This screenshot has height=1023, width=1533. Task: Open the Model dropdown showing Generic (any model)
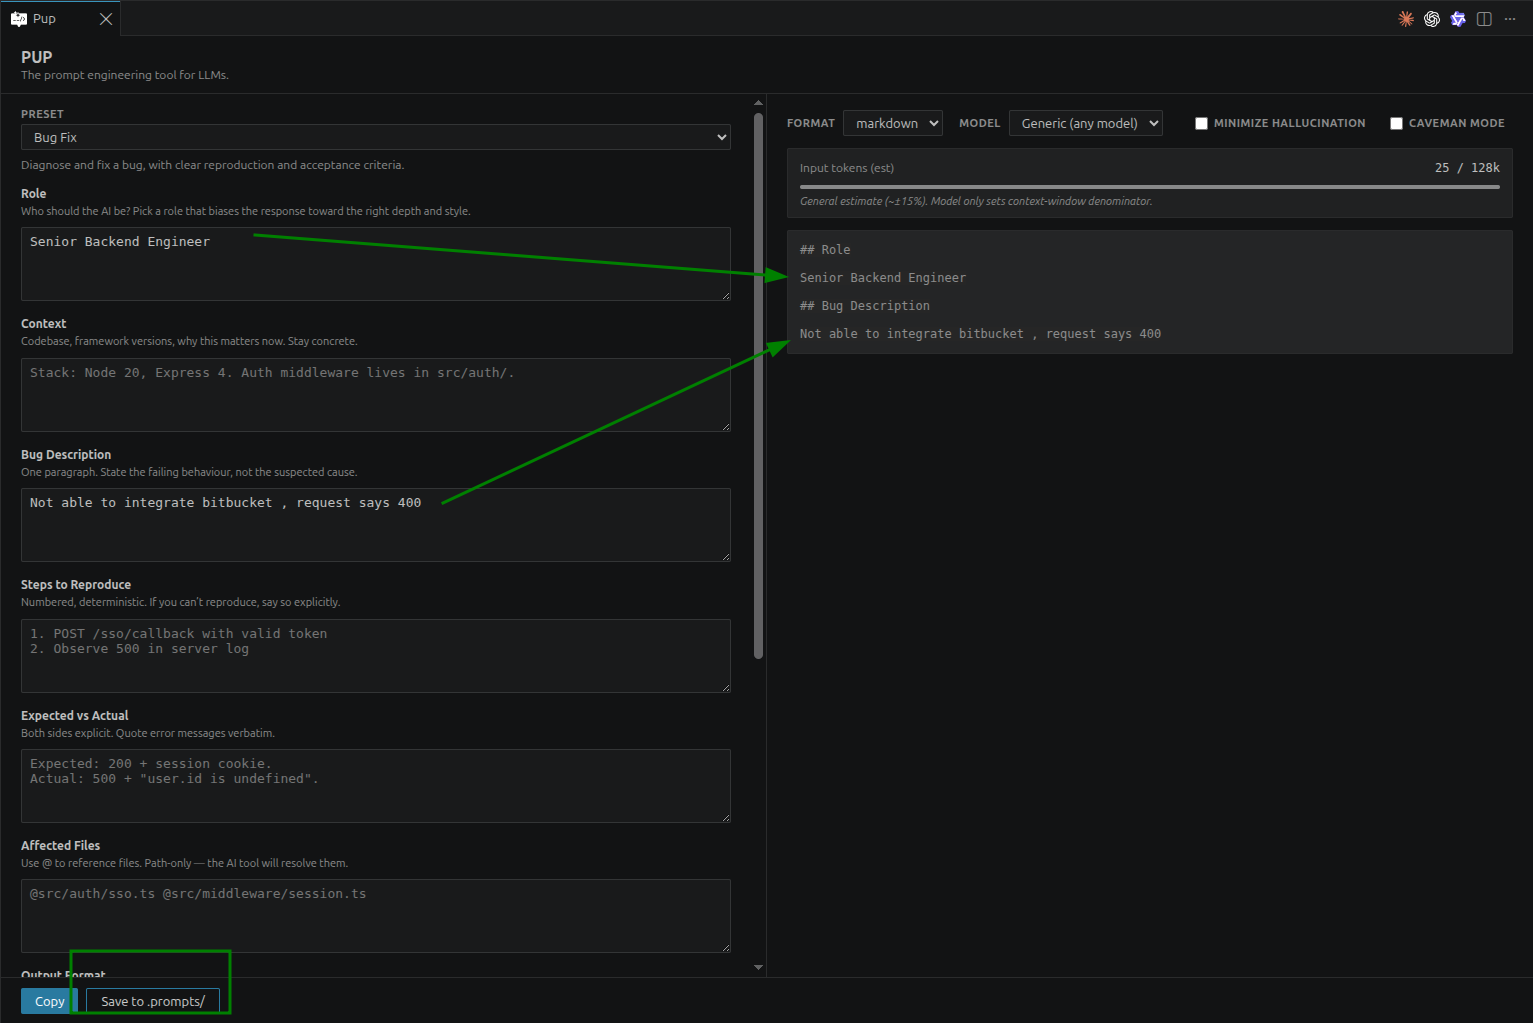(x=1086, y=123)
